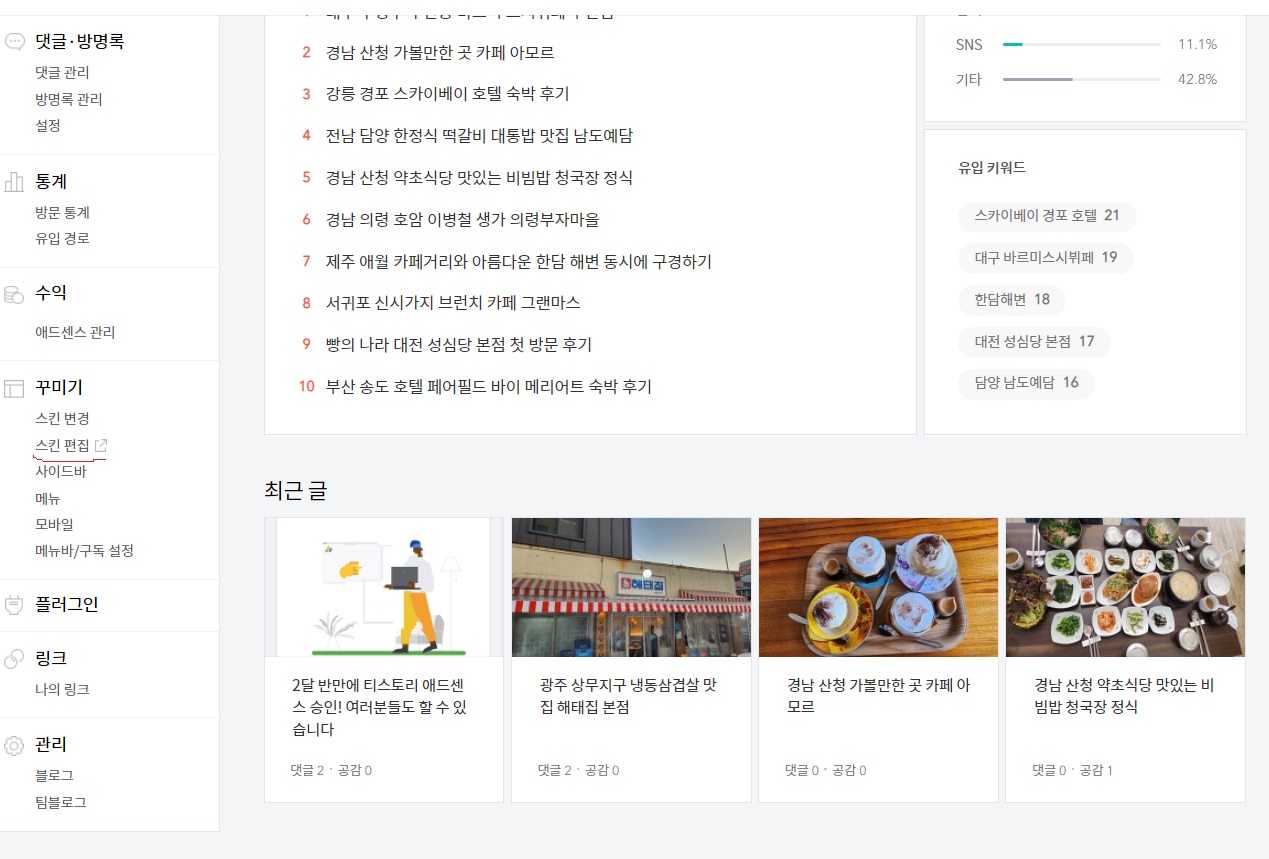Open 나의 링크 menu item
Image resolution: width=1269 pixels, height=859 pixels.
pos(62,690)
